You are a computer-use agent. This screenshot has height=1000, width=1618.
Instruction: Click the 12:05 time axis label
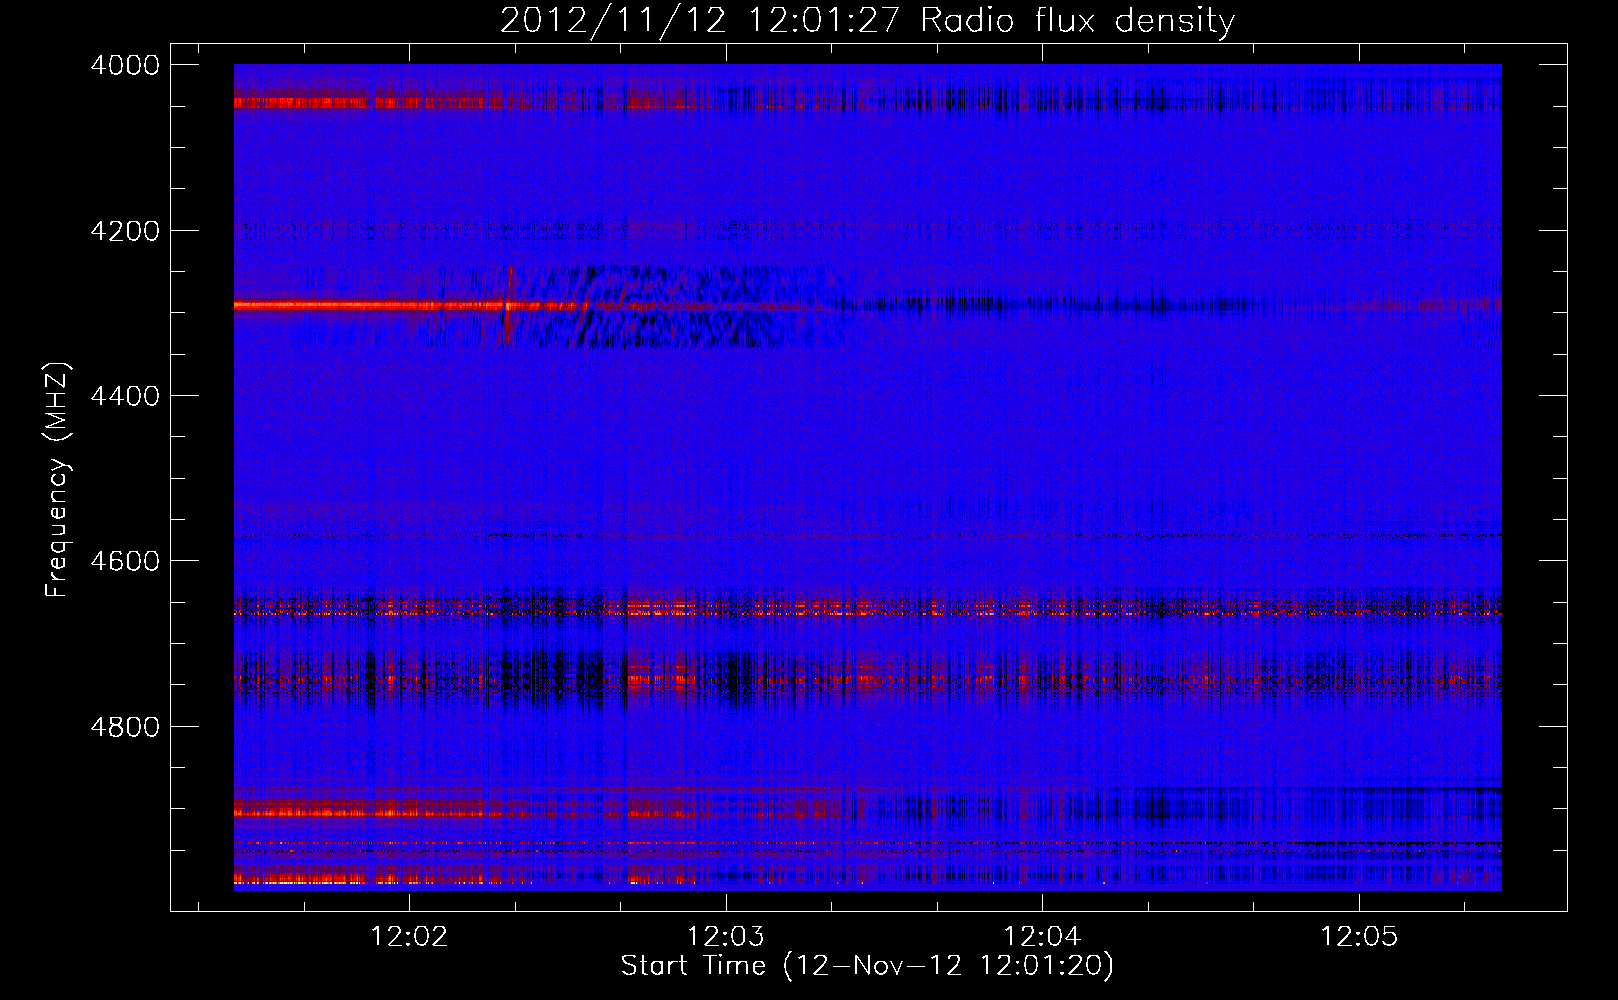[x=1359, y=936]
